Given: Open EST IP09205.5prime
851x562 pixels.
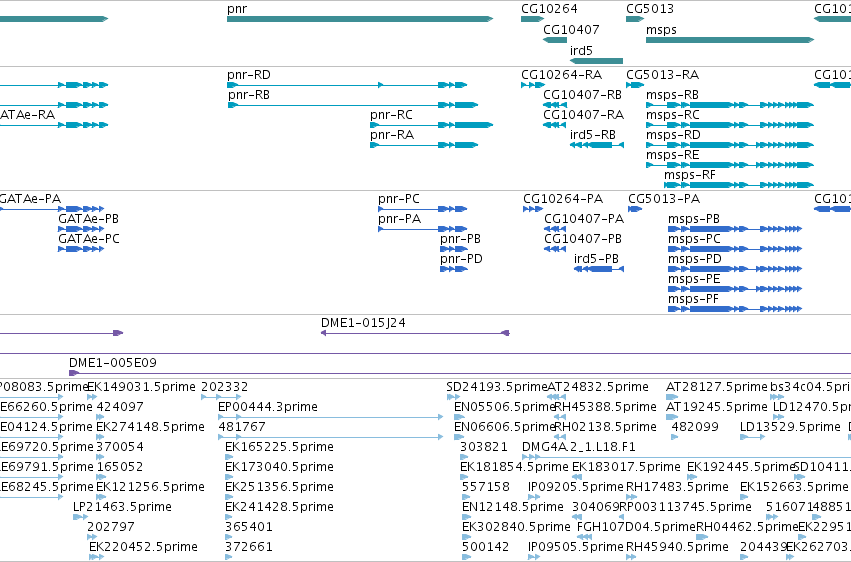Looking at the screenshot, I should coord(534,497).
